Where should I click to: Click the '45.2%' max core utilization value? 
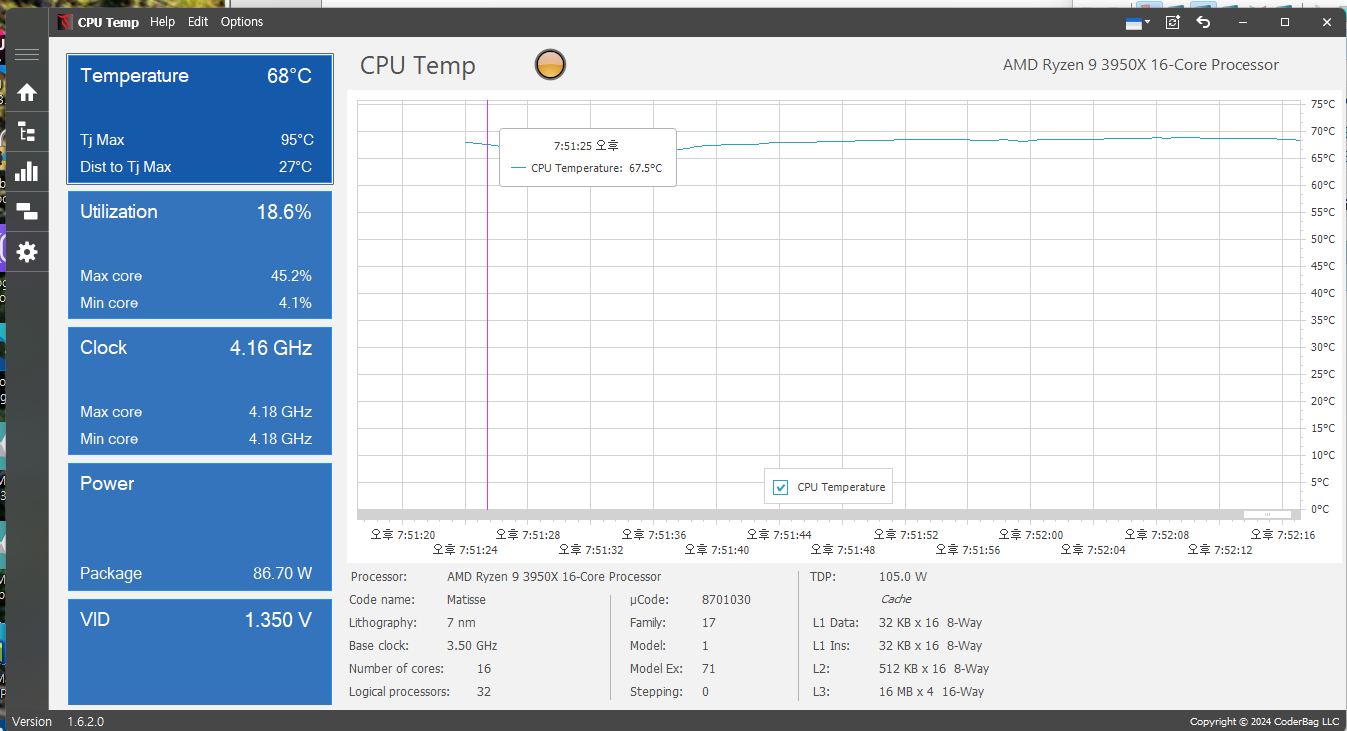(x=290, y=276)
